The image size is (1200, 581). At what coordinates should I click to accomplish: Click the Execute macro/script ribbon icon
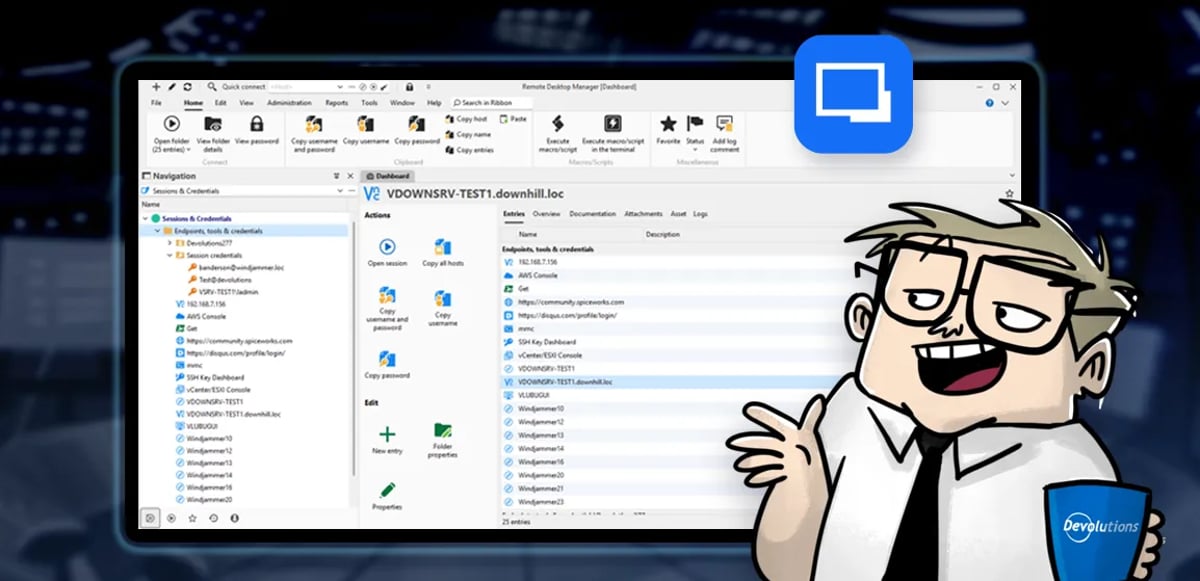click(x=559, y=121)
